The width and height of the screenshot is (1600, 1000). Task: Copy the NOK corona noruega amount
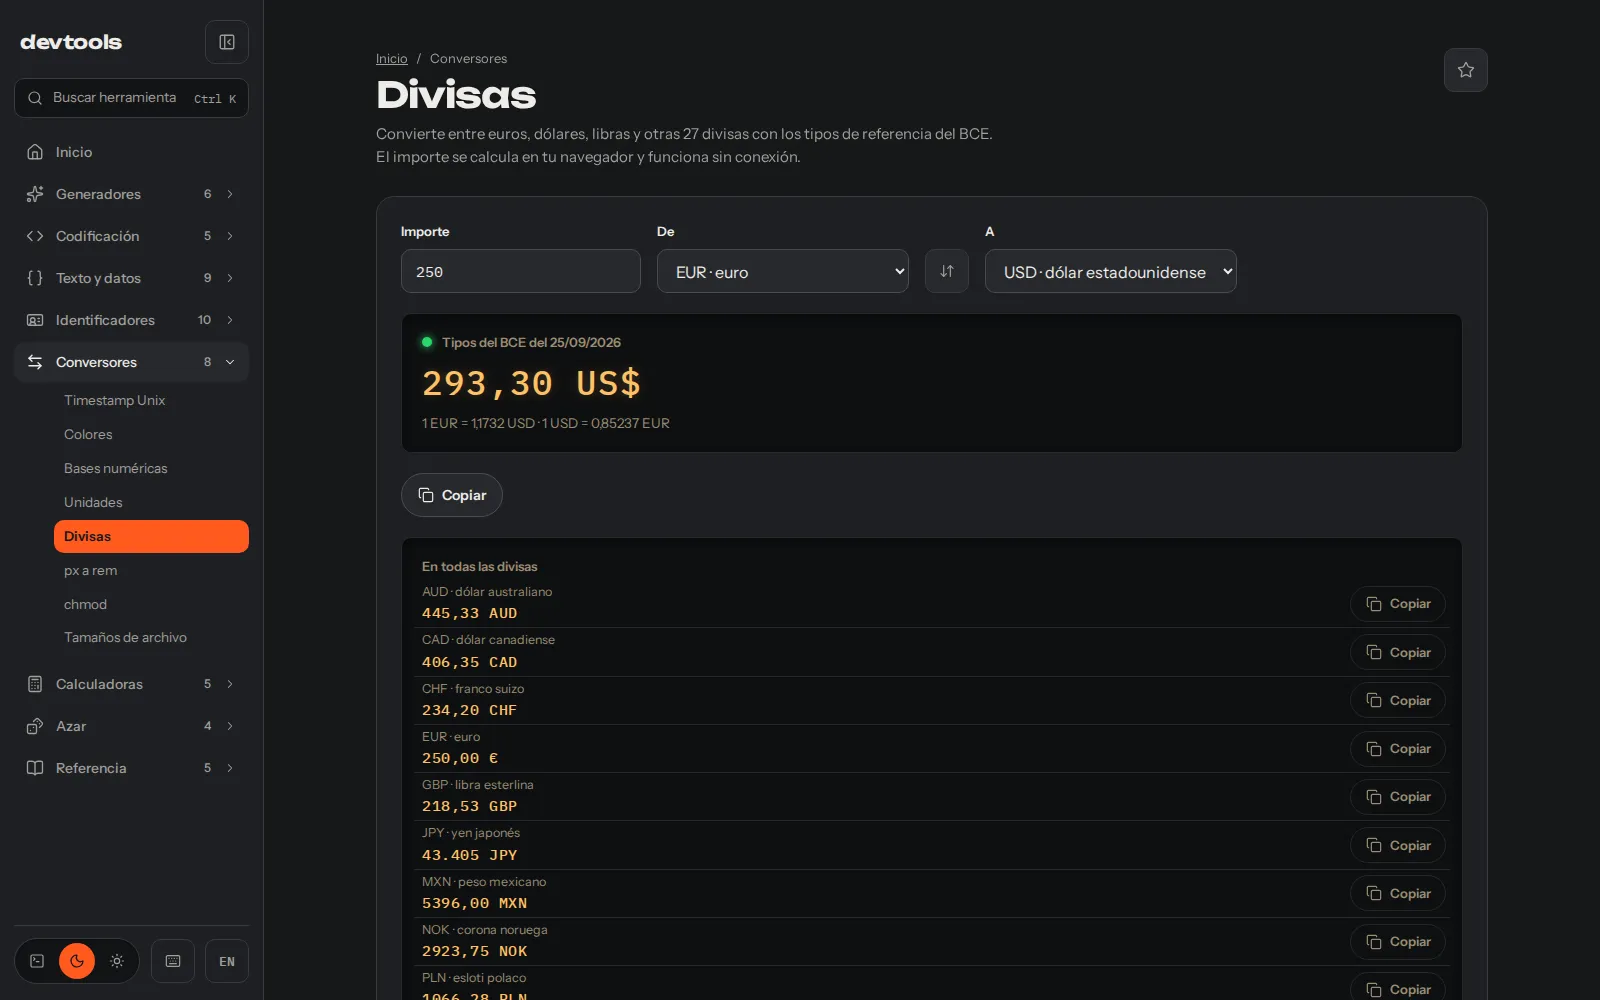coord(1397,942)
